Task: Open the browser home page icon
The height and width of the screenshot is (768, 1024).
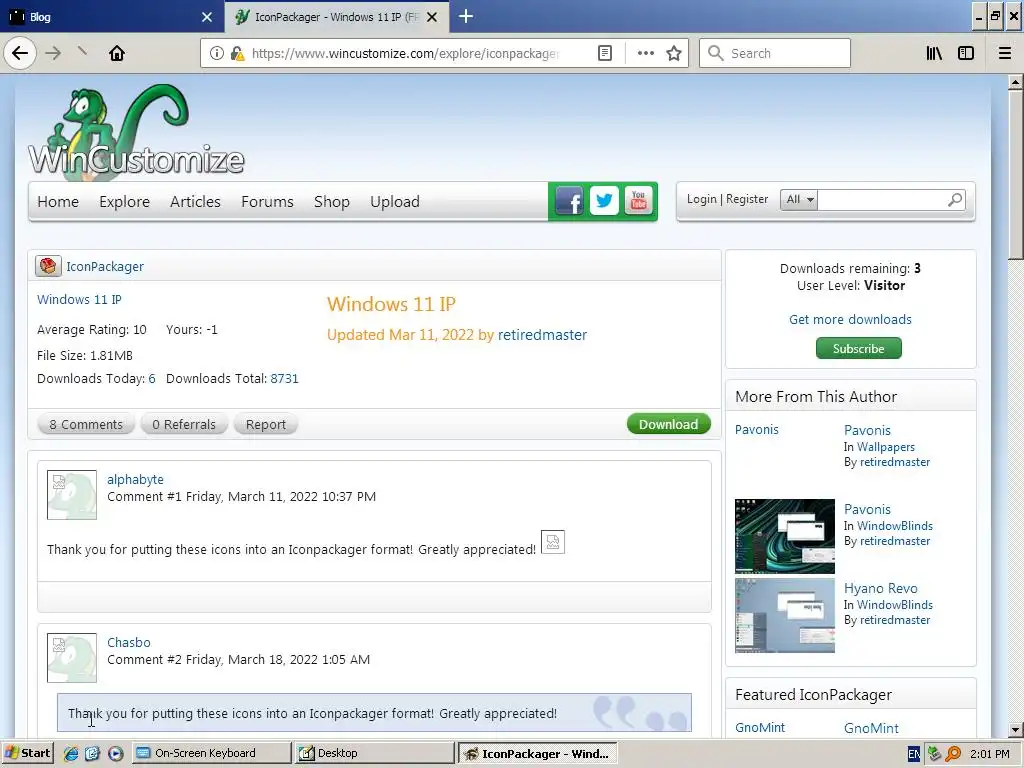Action: pos(117,53)
